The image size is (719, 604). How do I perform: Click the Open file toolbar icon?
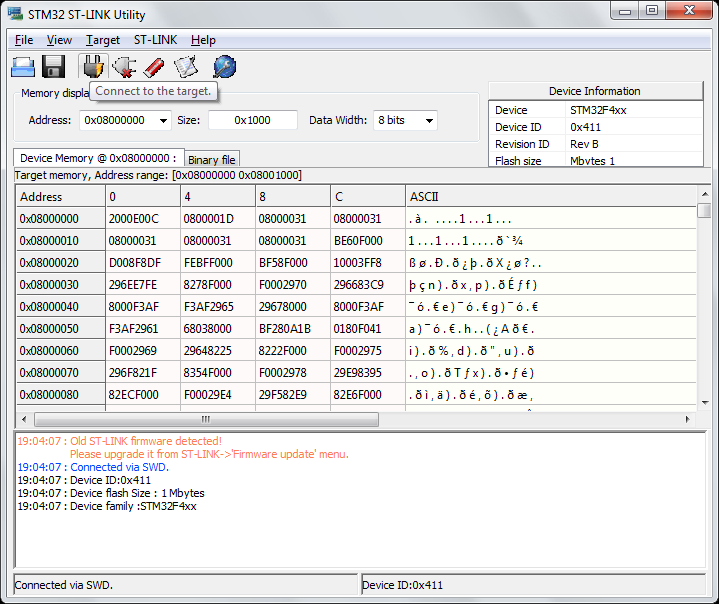click(23, 67)
